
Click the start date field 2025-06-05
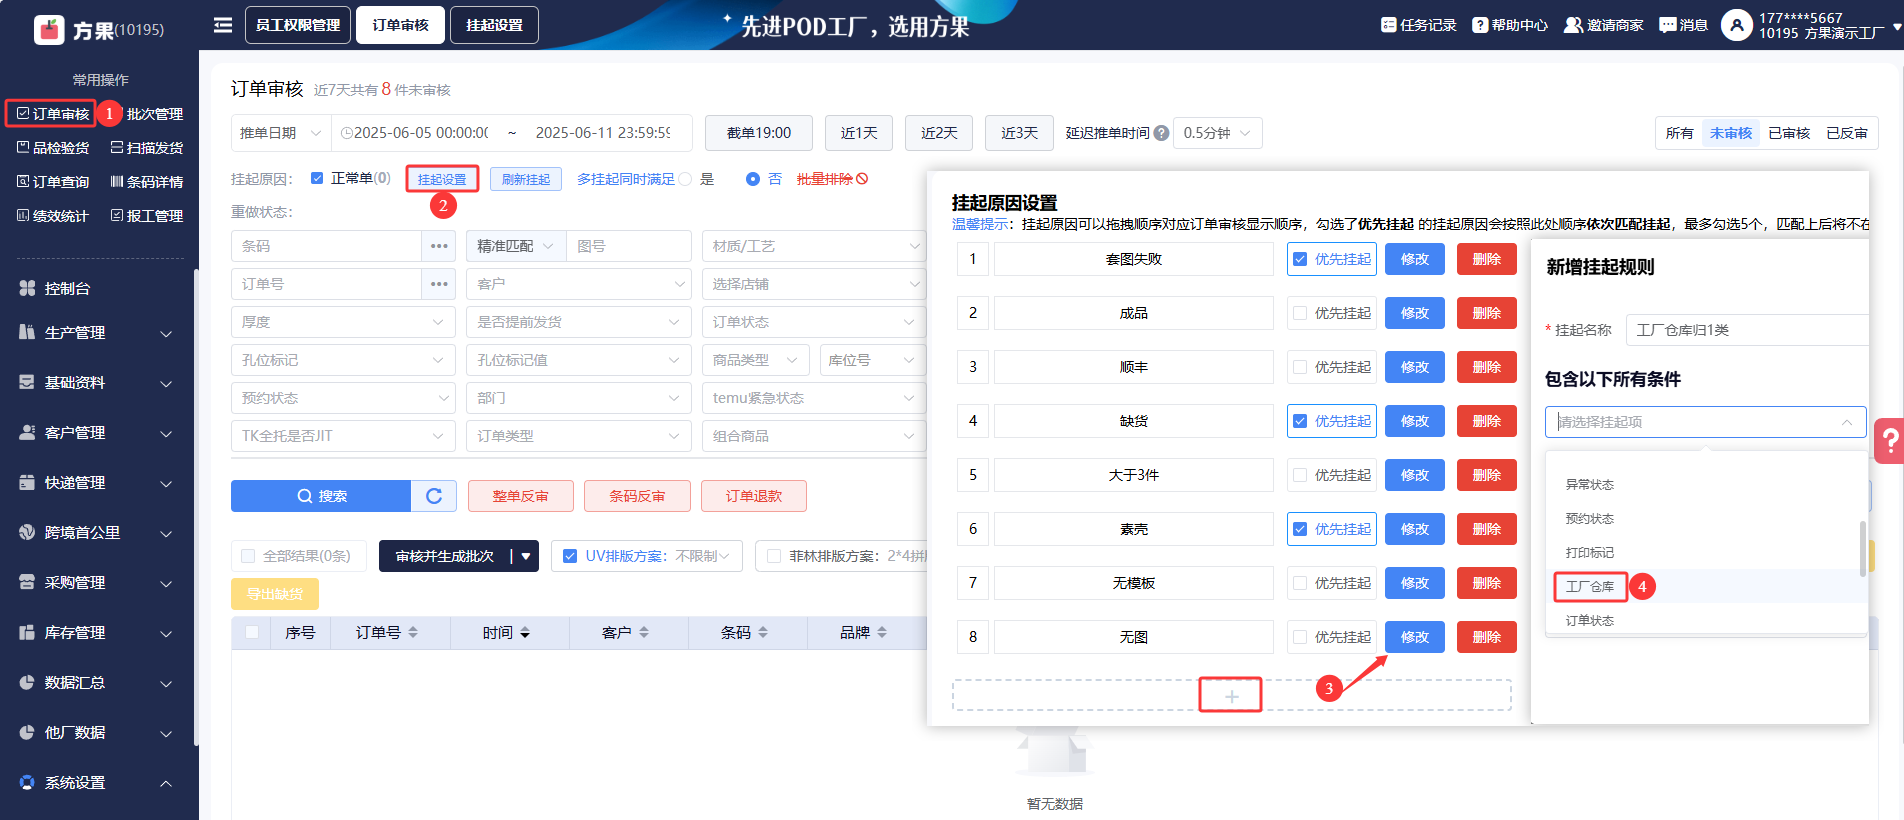point(420,133)
